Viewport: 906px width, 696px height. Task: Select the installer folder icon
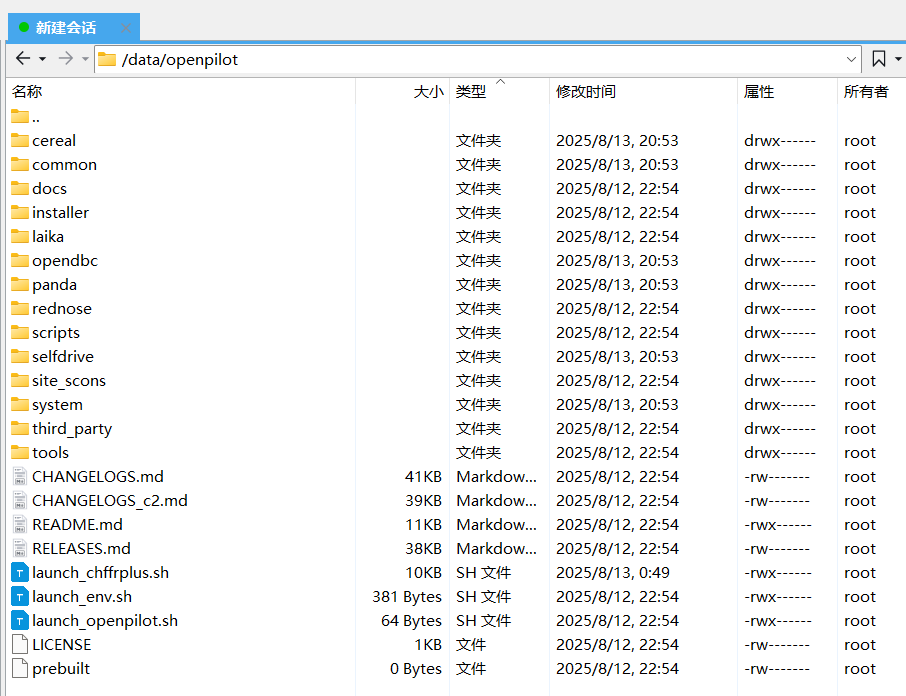20,213
